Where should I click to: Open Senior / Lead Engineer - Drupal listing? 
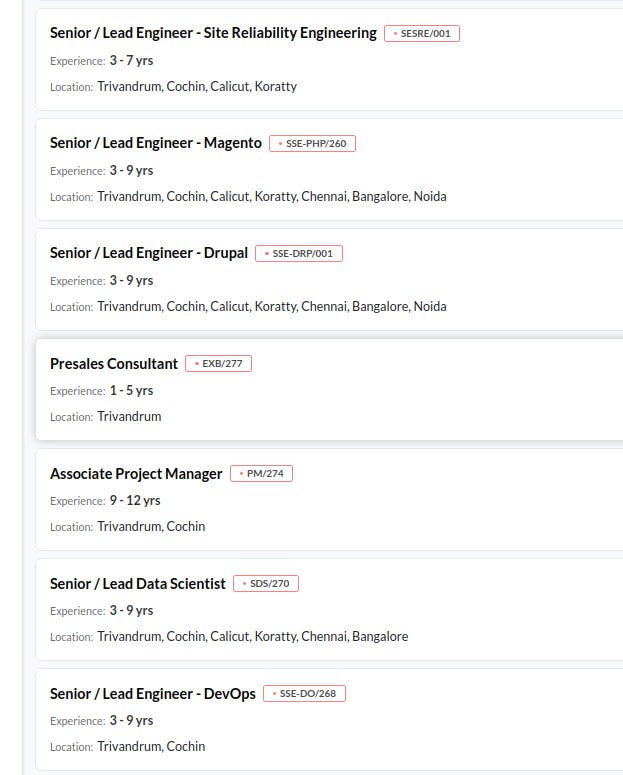coord(149,253)
